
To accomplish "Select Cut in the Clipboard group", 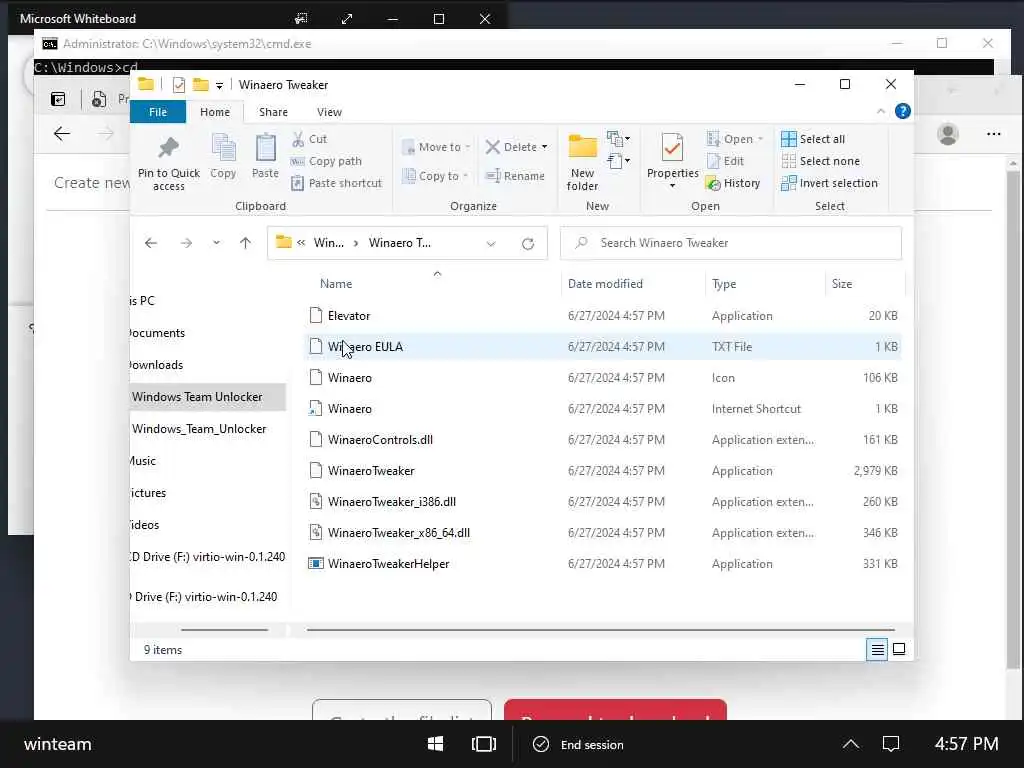I will click(x=309, y=139).
